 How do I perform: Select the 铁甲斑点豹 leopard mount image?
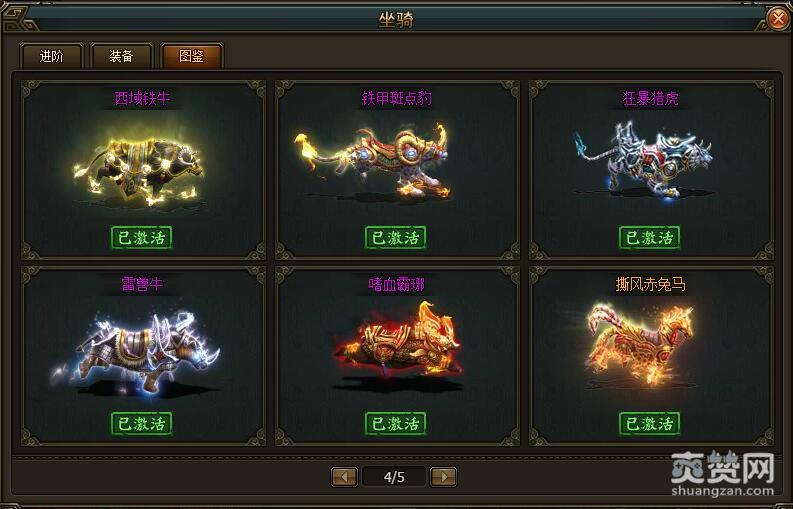[x=373, y=162]
